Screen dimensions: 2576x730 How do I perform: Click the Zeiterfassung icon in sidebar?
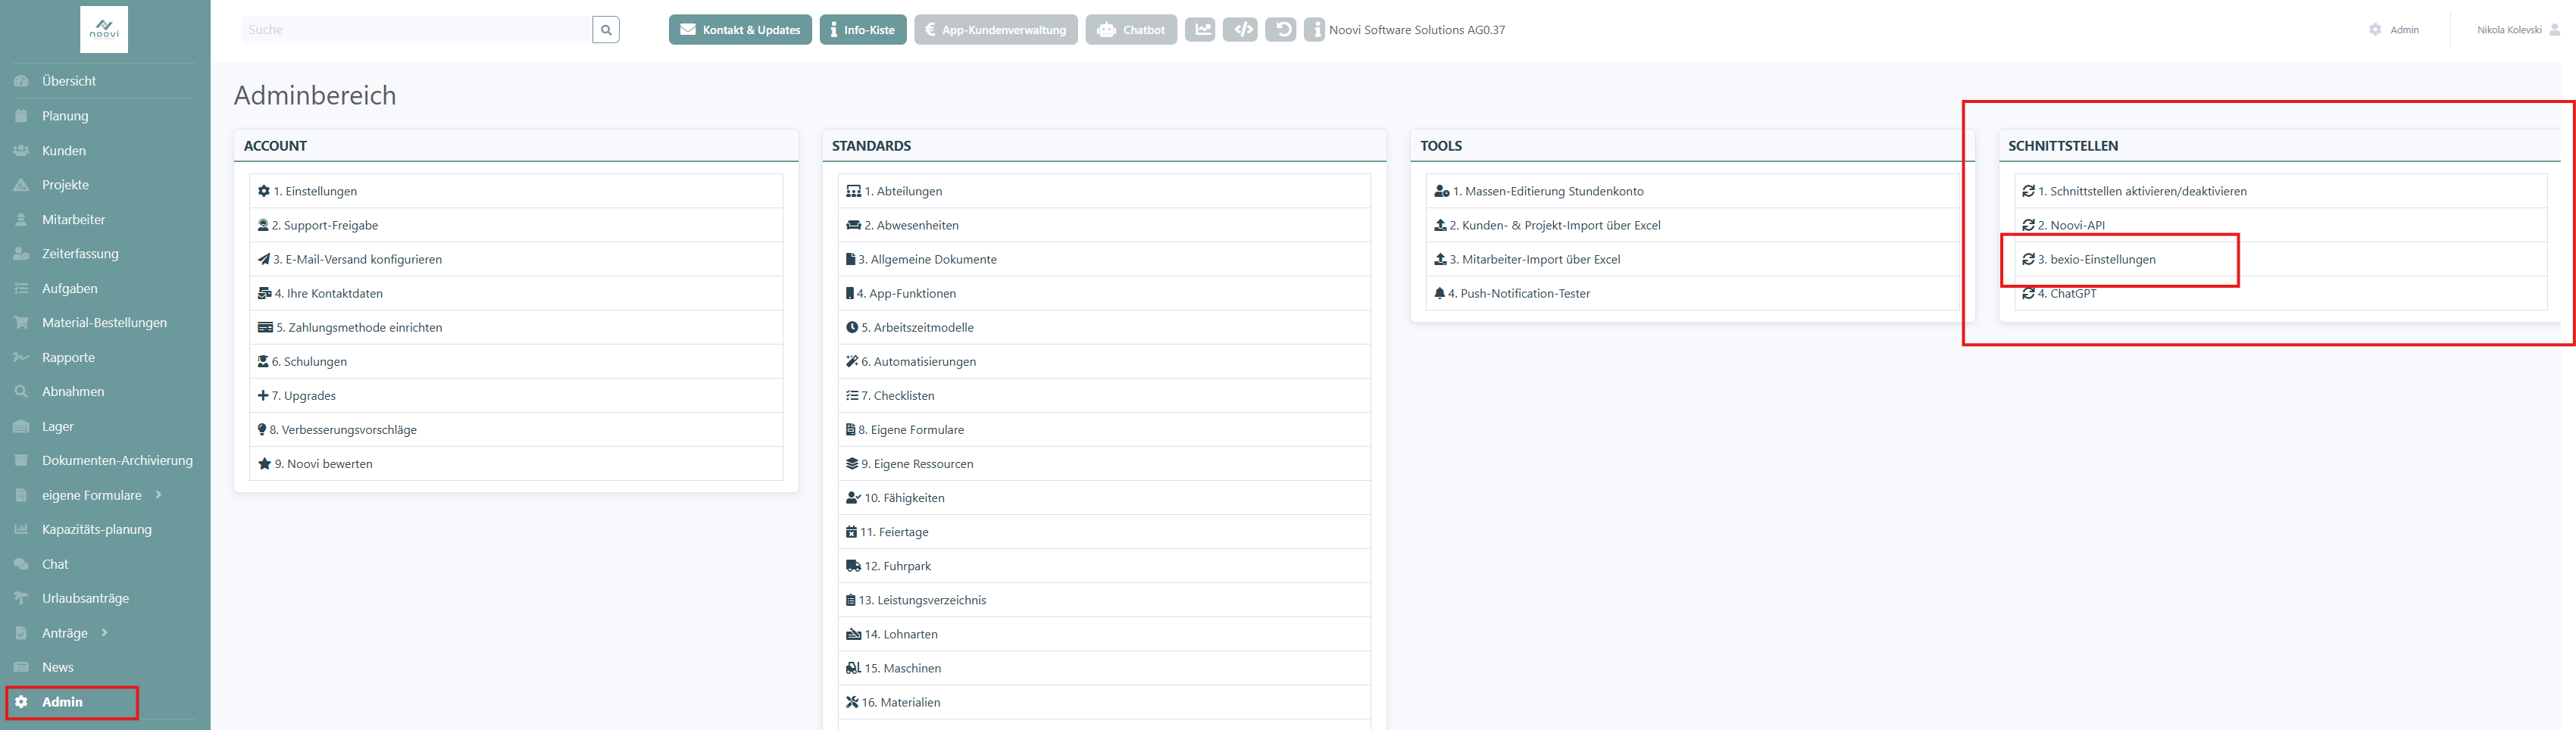click(21, 254)
